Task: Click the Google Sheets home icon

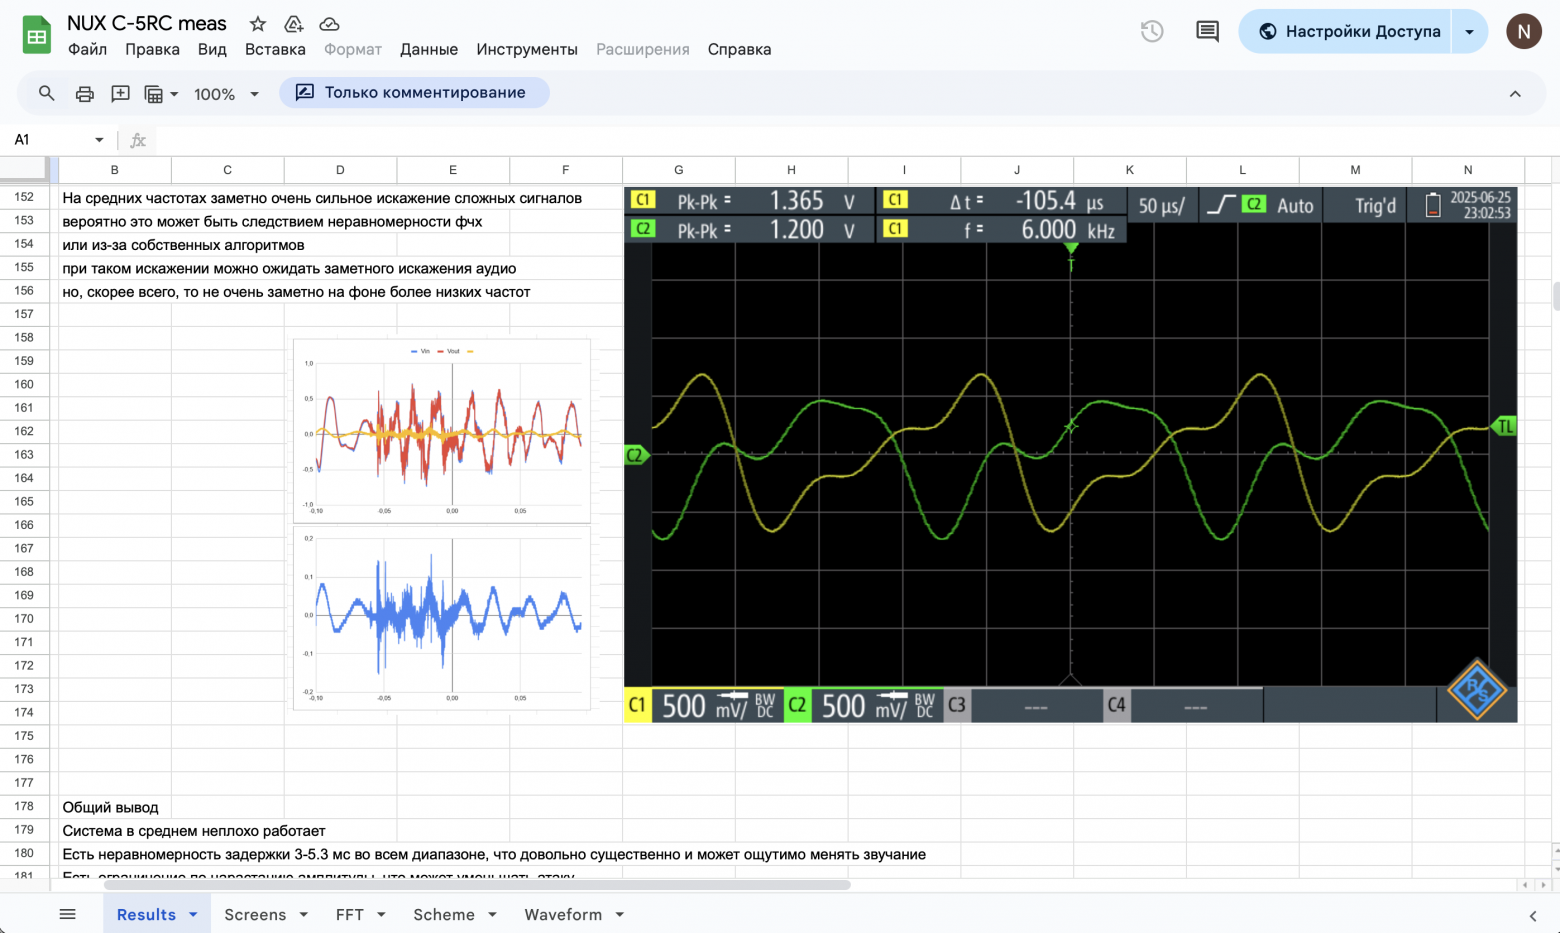Action: [36, 35]
